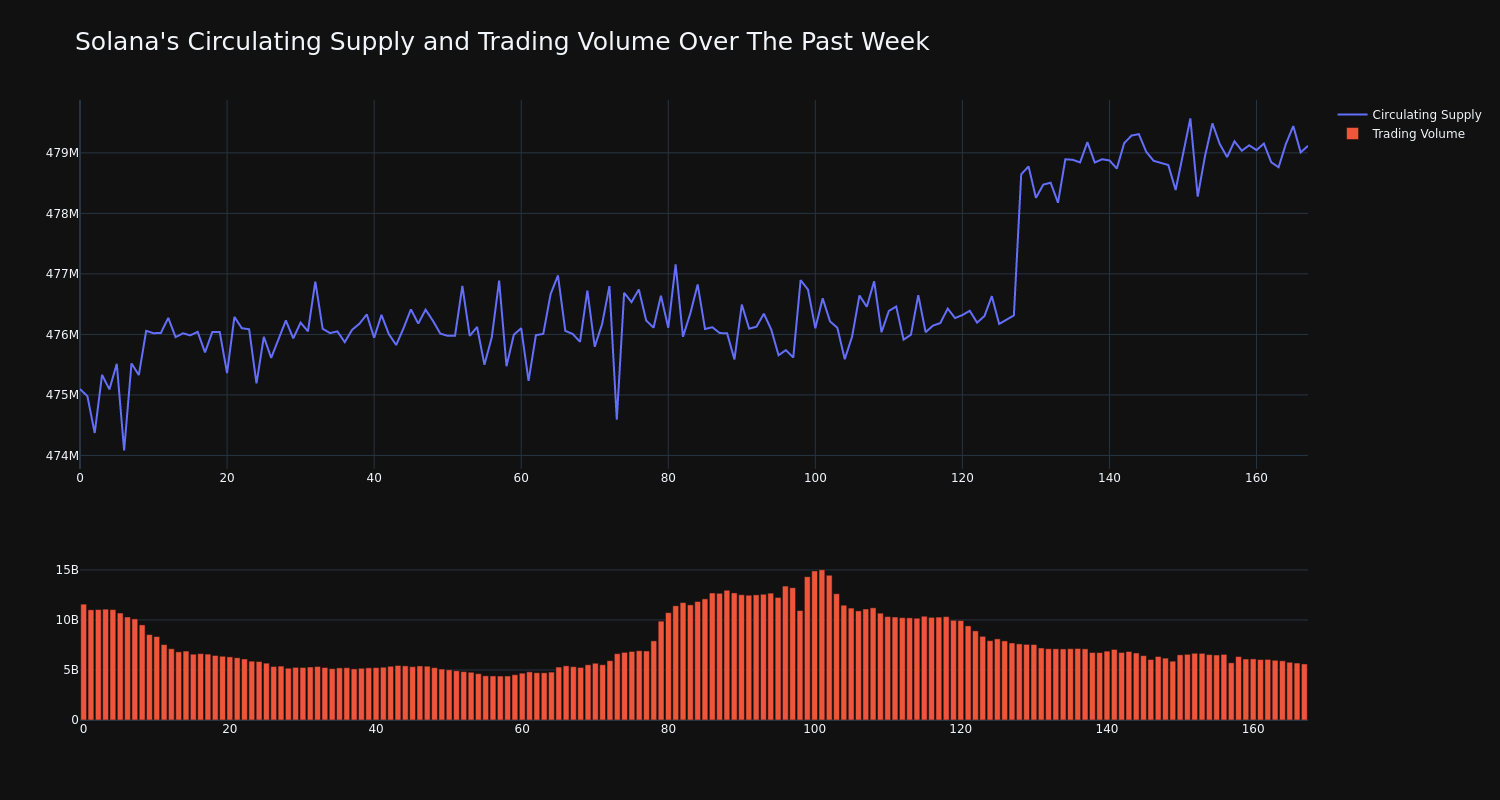Click the first volume bar at index 0
Viewport: 1500px width, 800px height.
(x=84, y=662)
